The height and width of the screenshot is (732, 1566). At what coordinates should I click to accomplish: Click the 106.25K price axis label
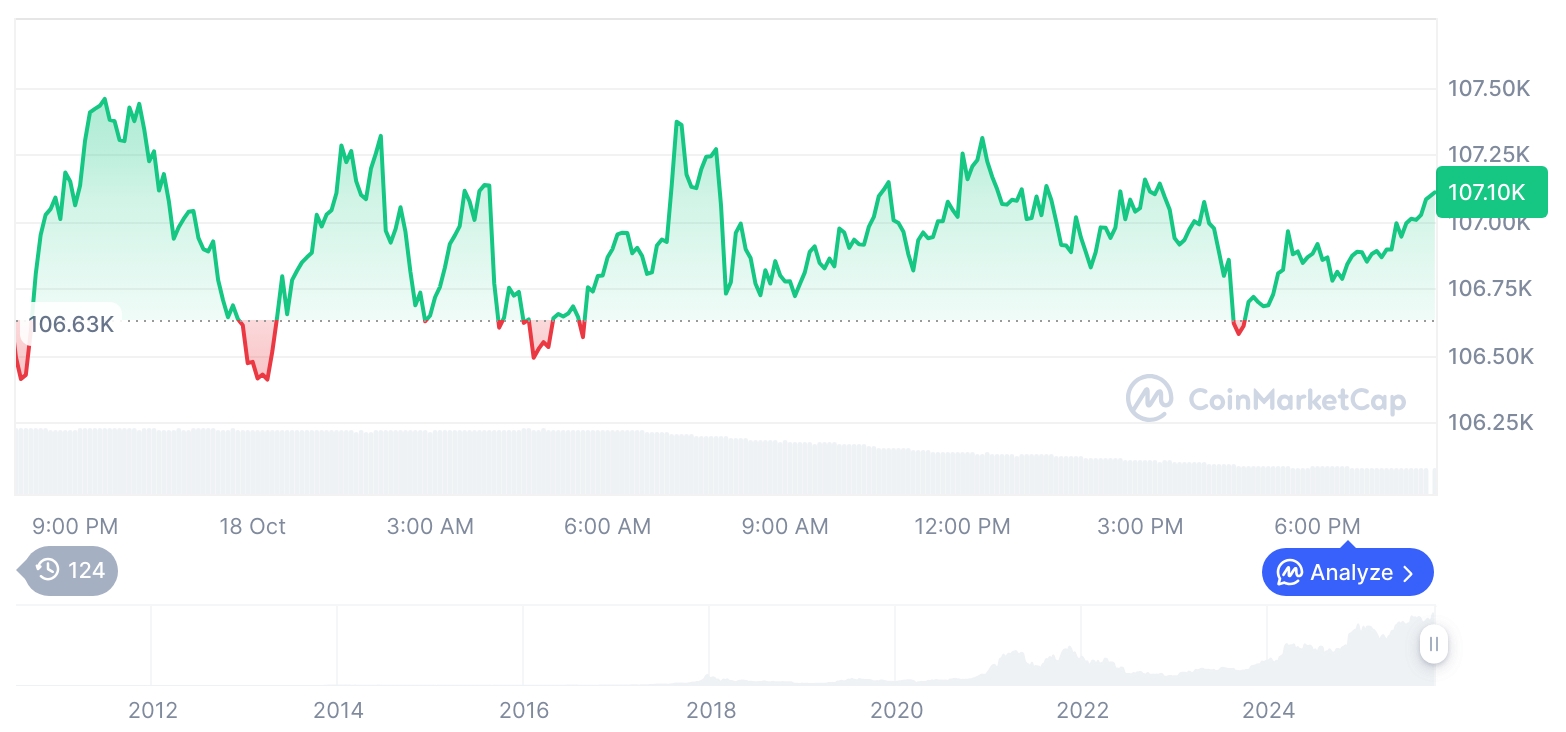coord(1489,423)
